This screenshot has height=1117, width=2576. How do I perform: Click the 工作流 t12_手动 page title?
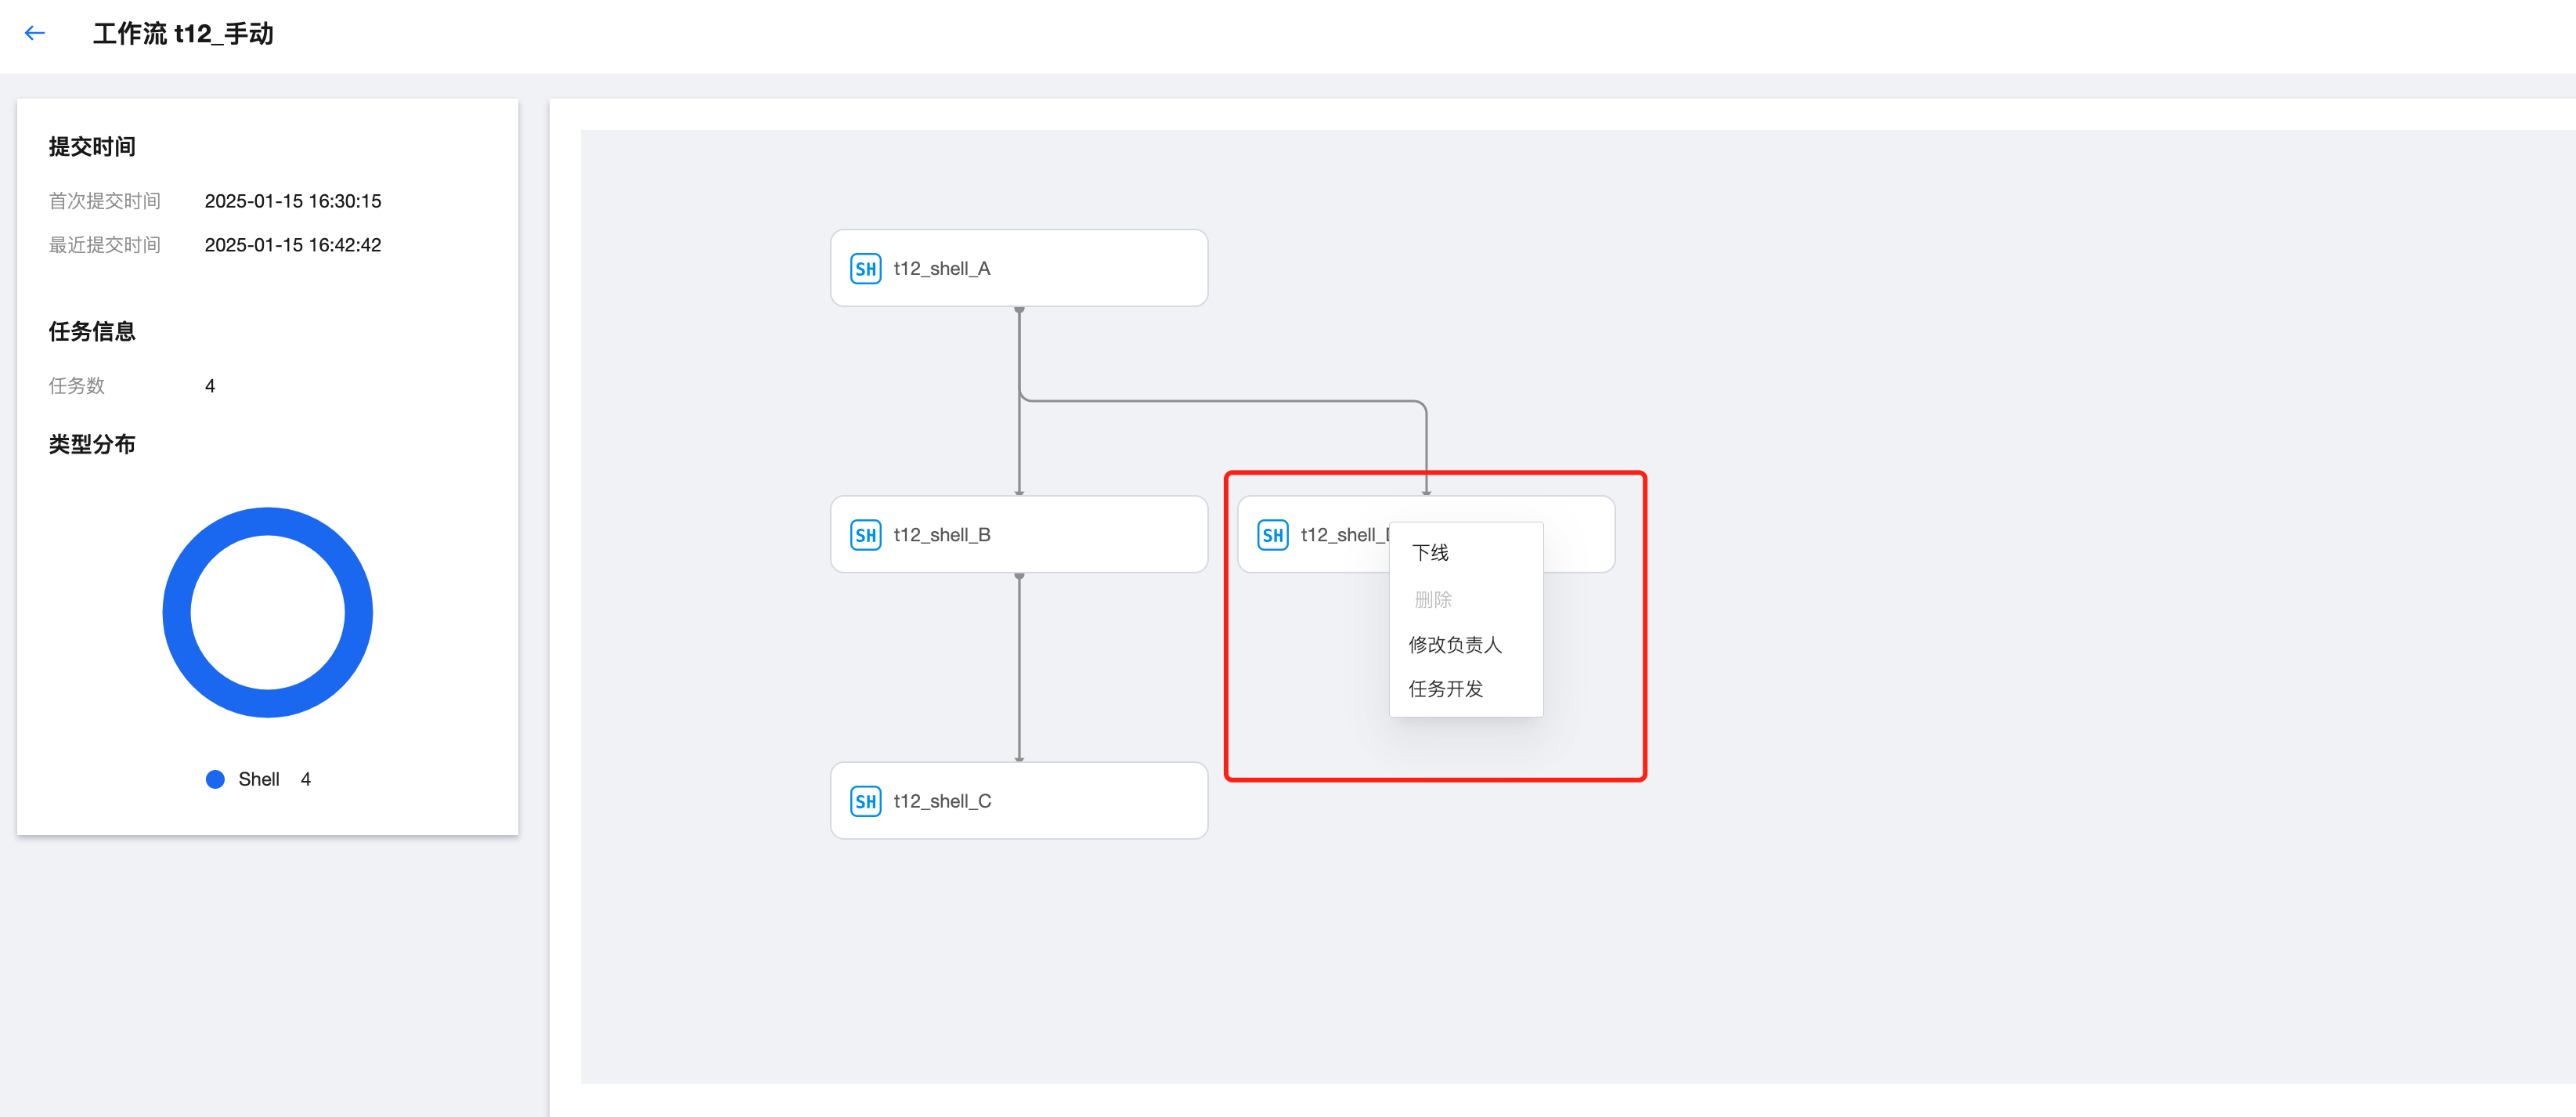(x=183, y=33)
